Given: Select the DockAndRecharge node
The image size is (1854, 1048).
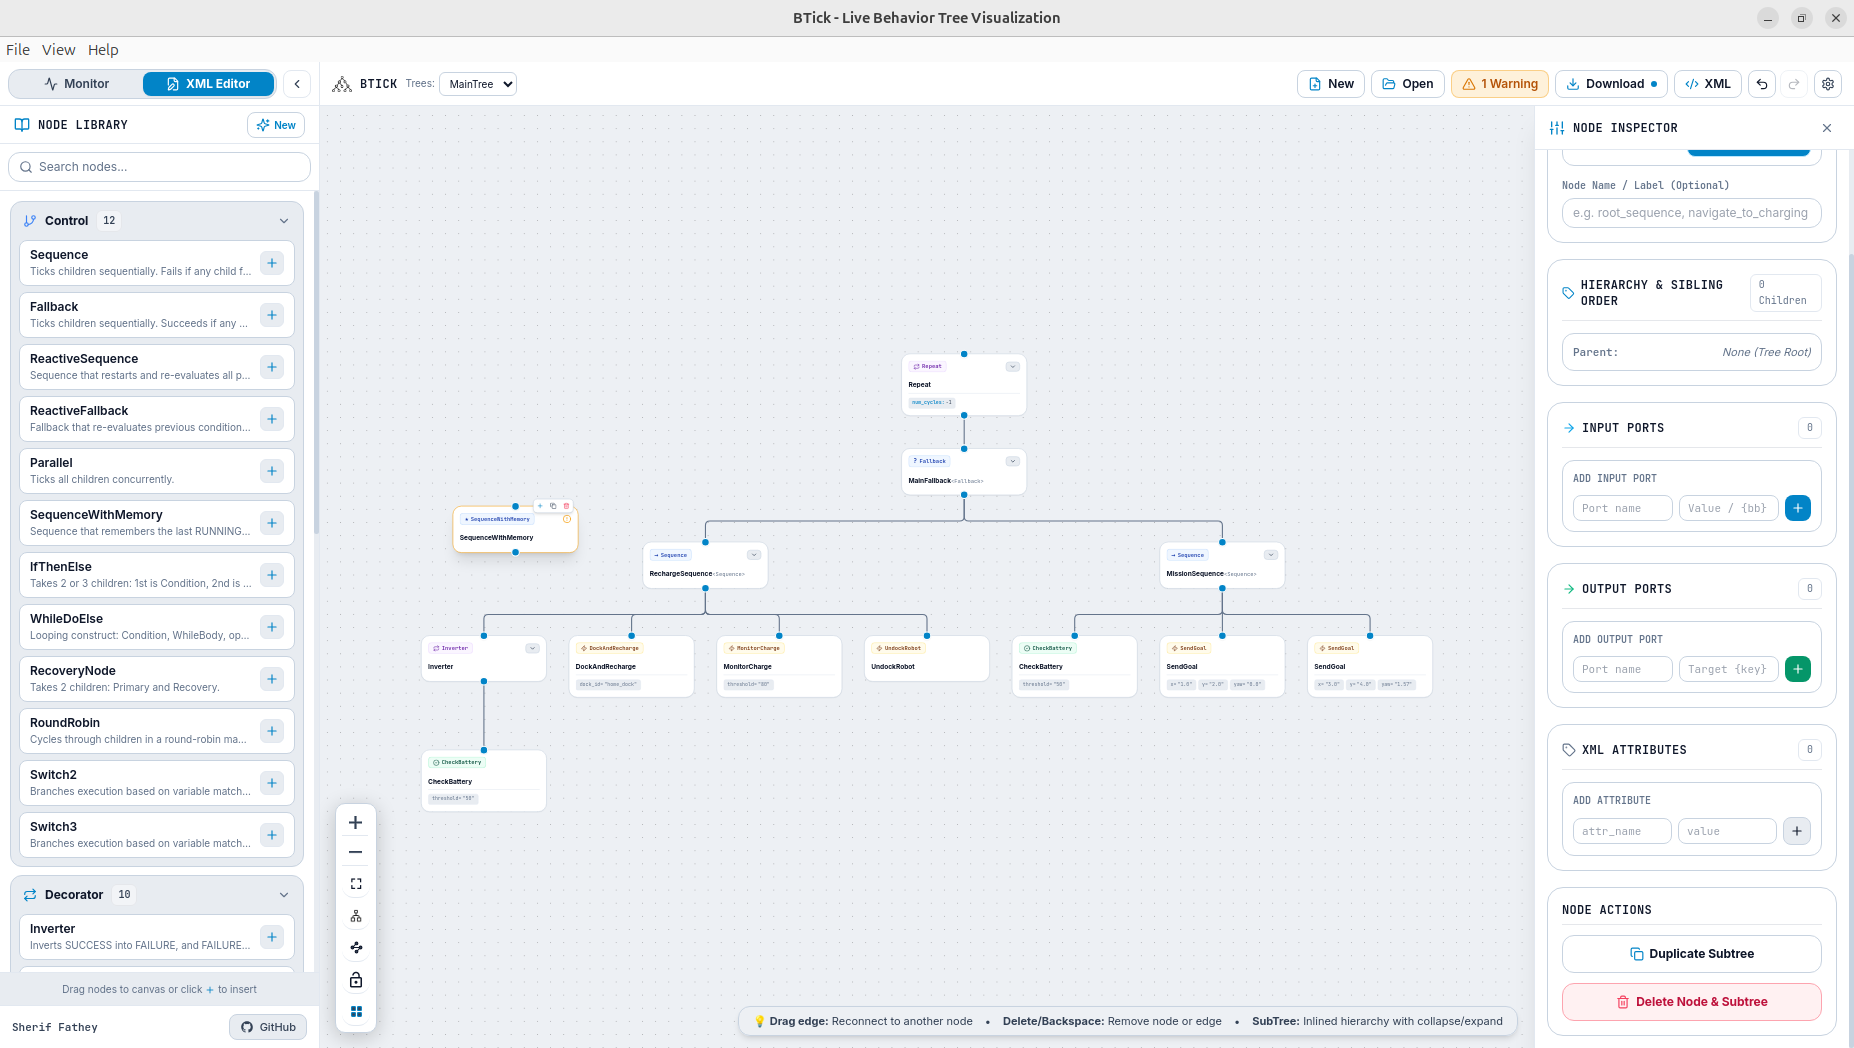Looking at the screenshot, I should tap(631, 667).
